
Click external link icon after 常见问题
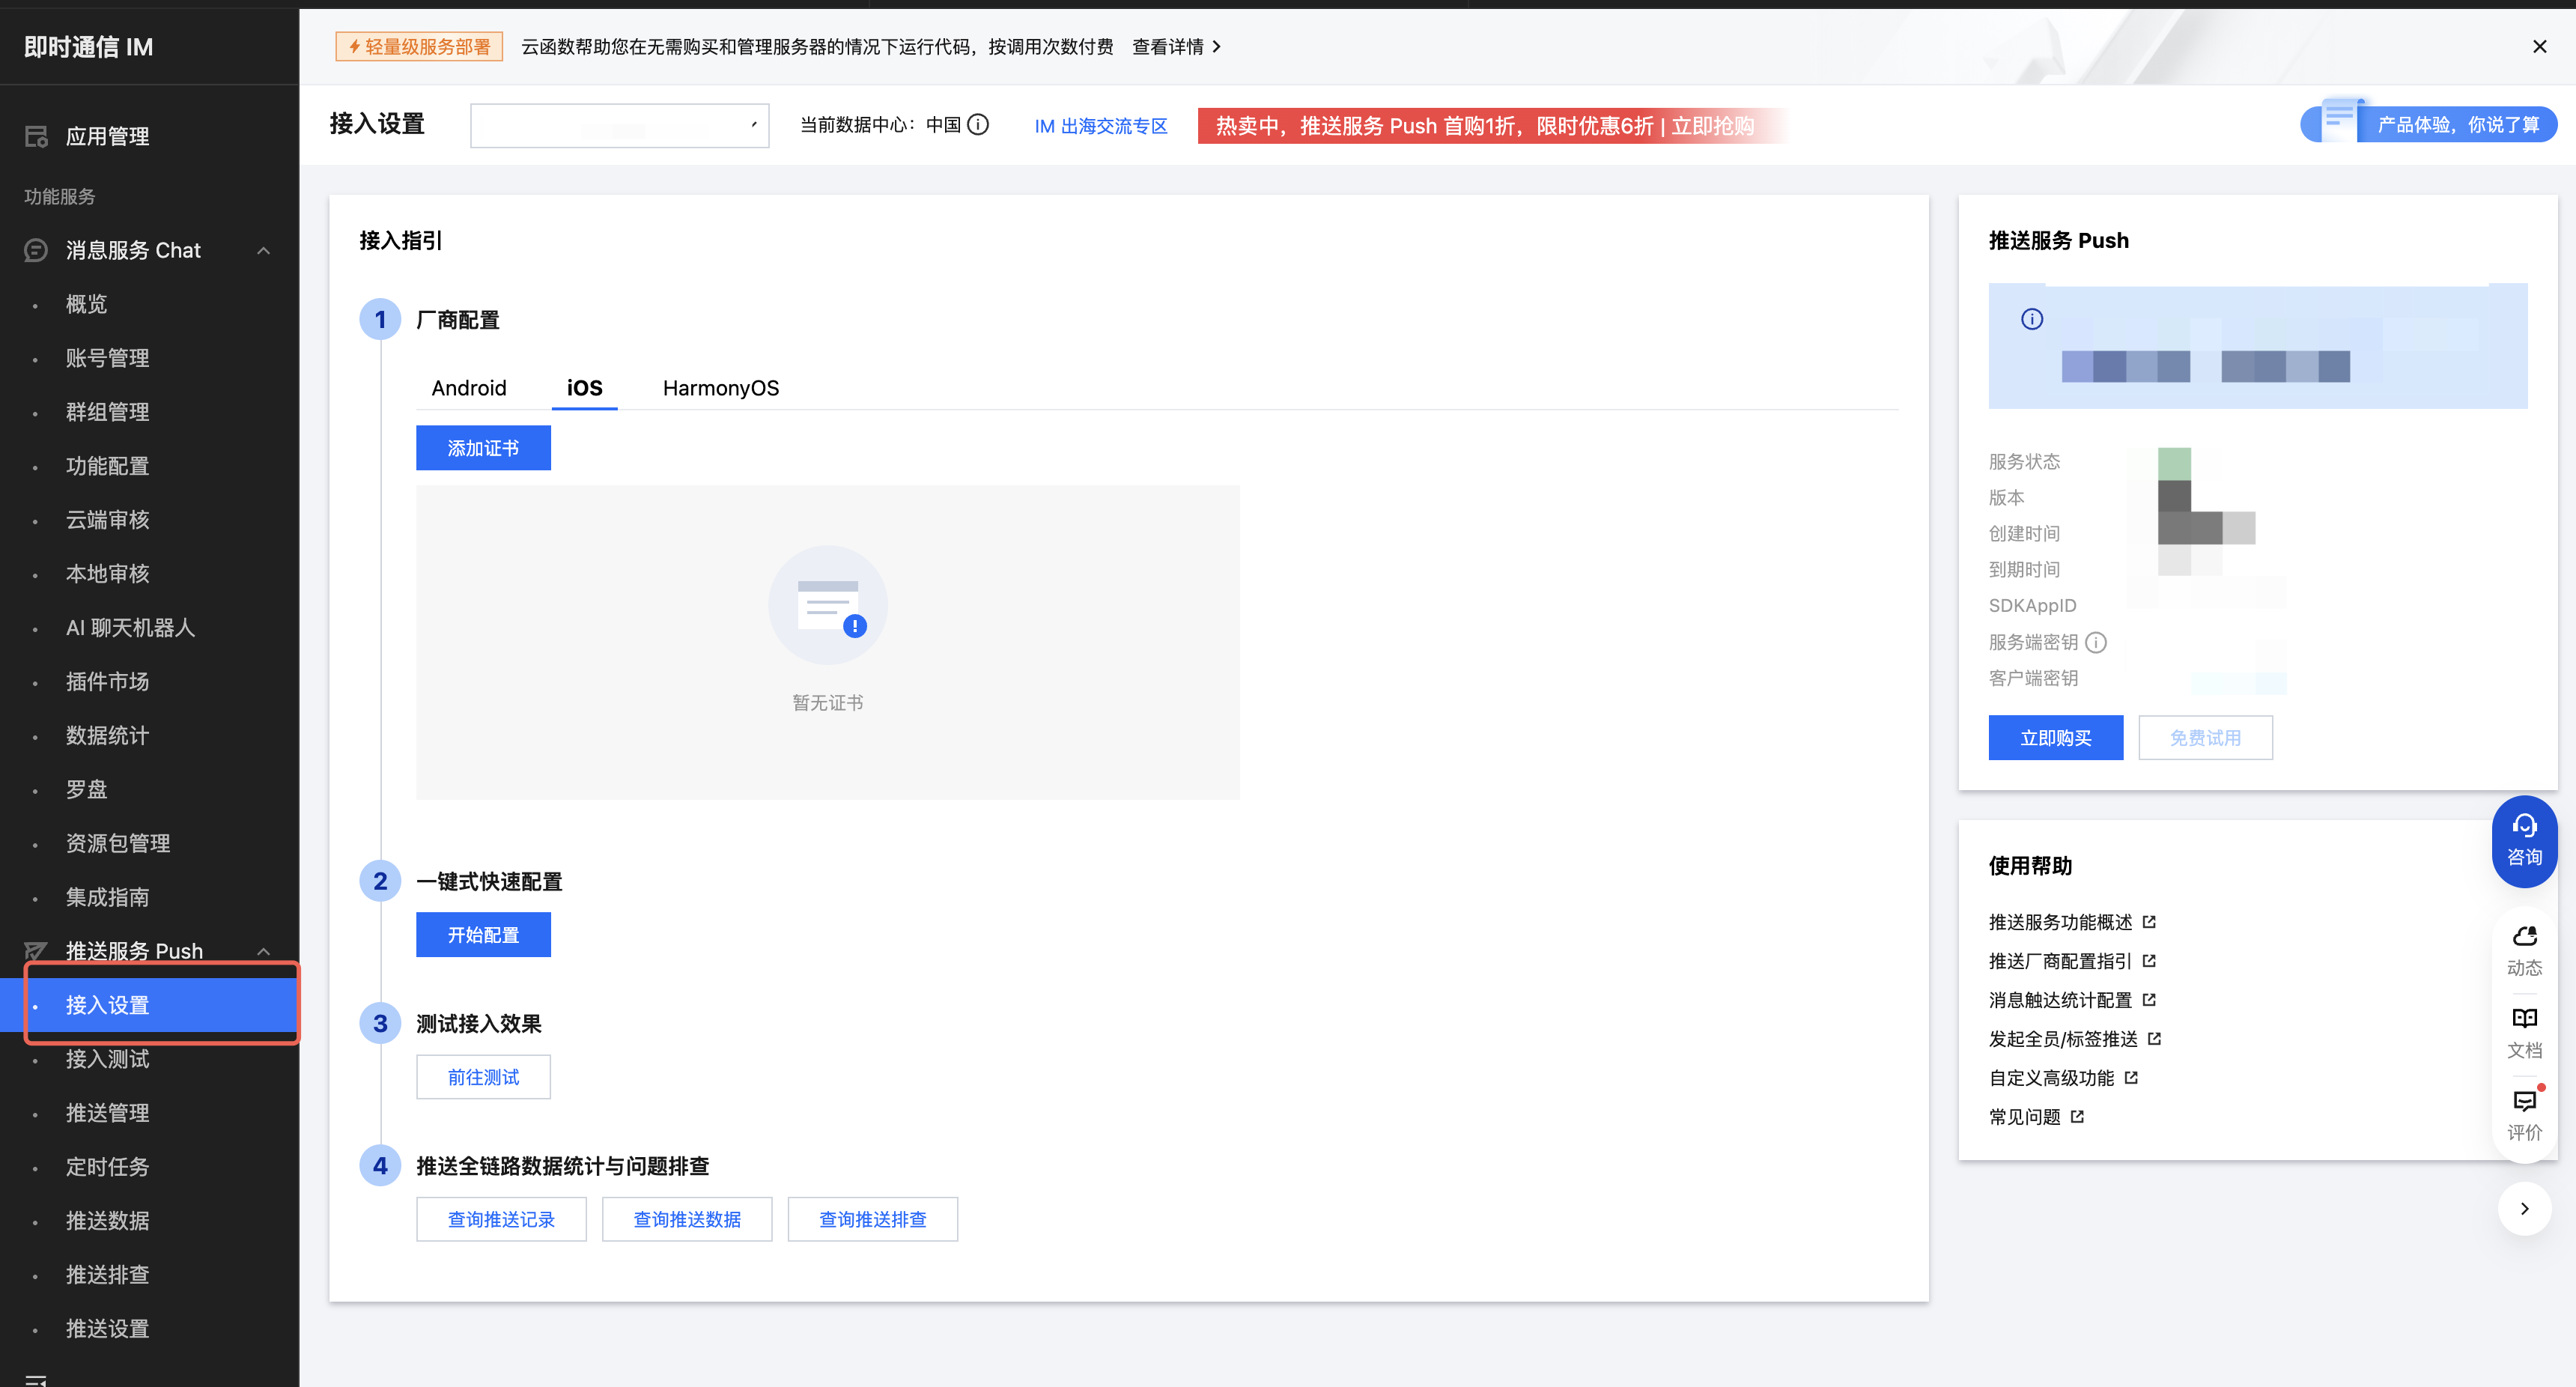click(x=2077, y=1117)
